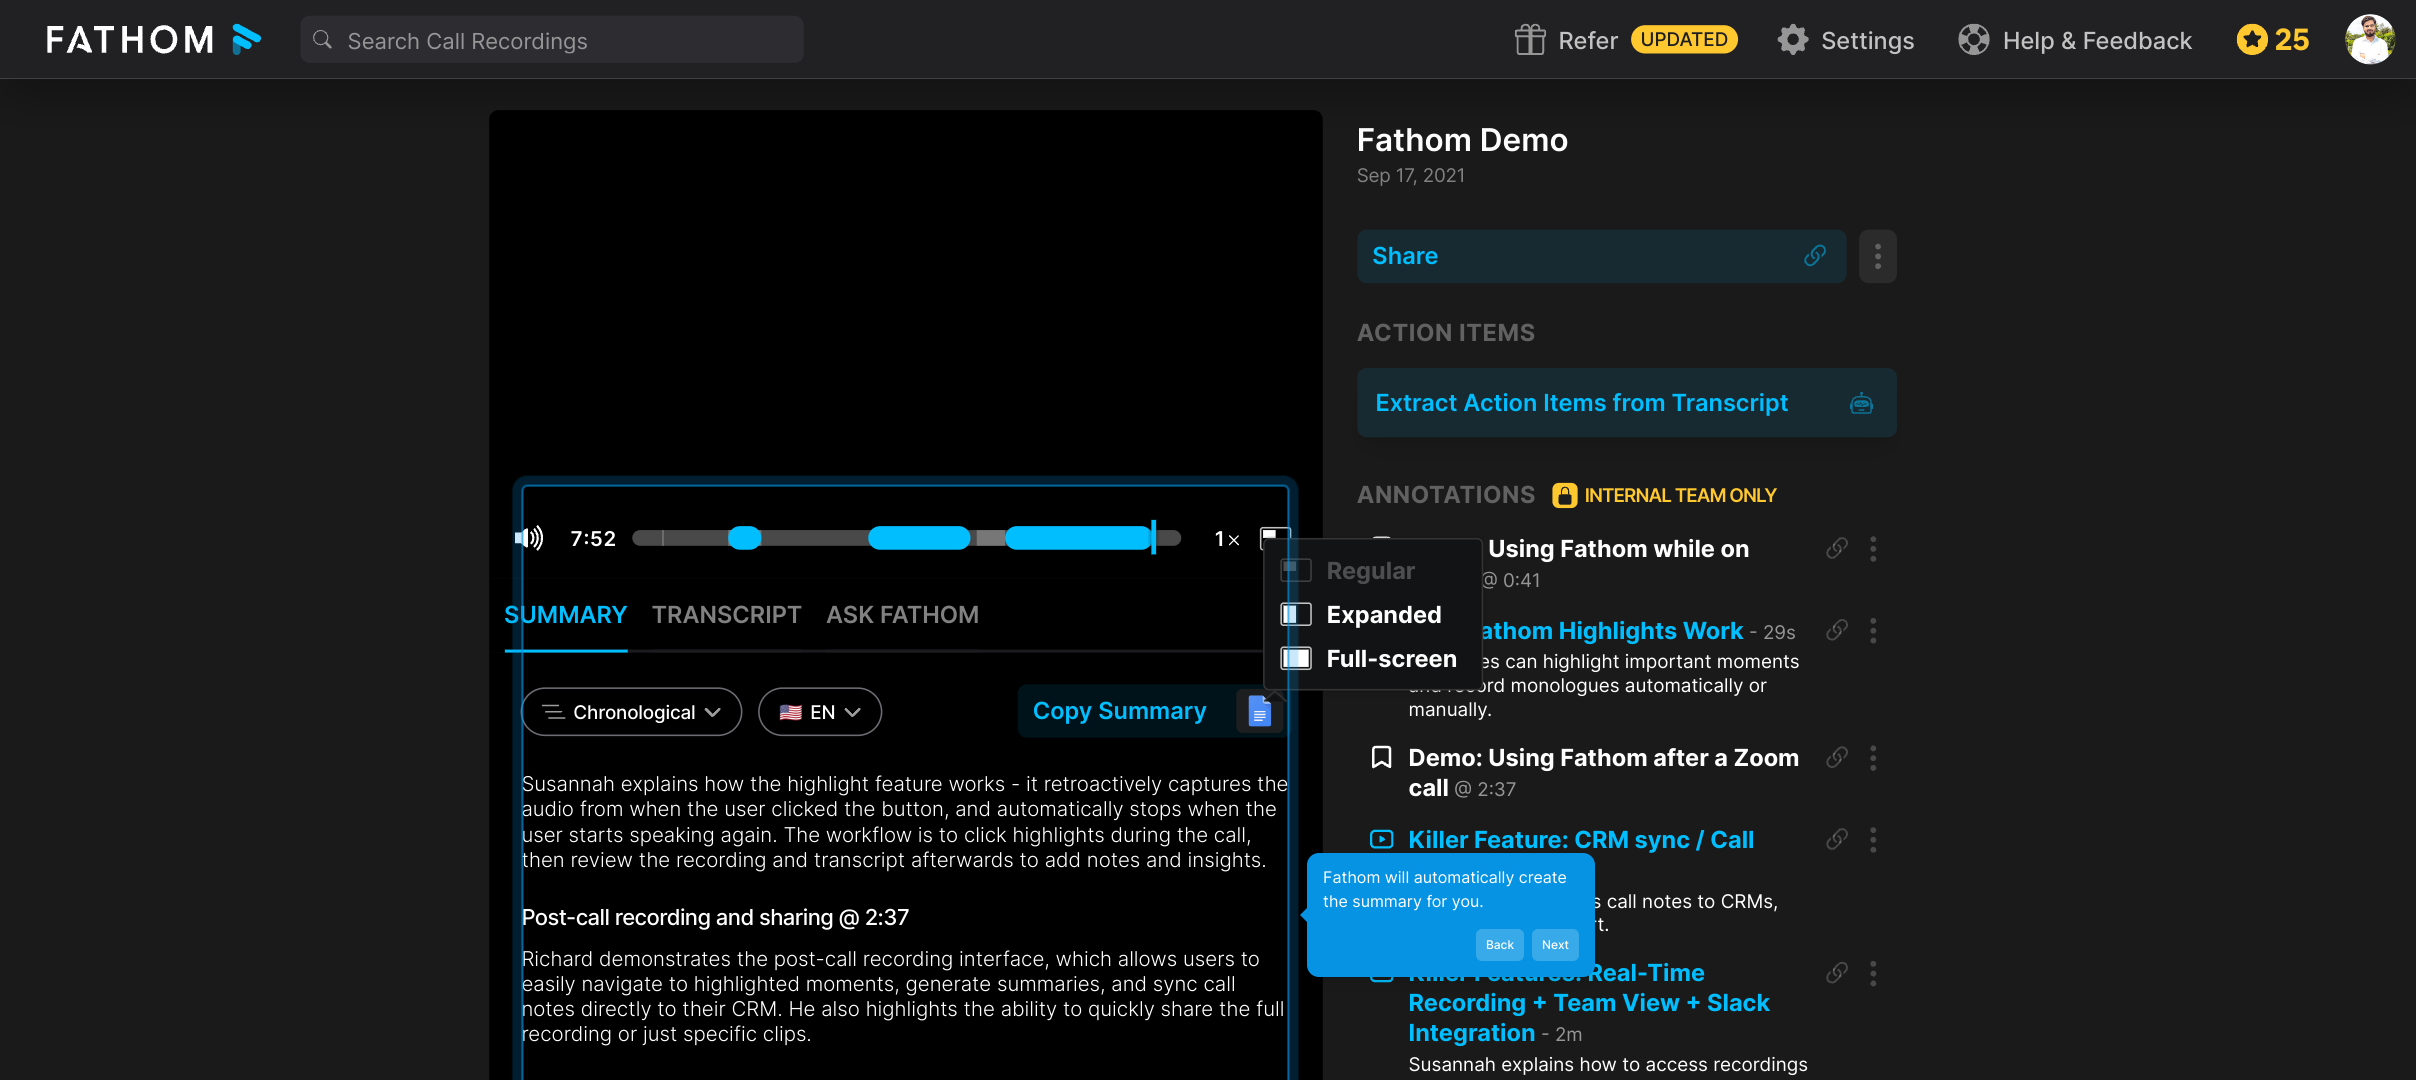Open the Chronological sort dropdown
Screen dimensions: 2416x1080
pos(632,712)
